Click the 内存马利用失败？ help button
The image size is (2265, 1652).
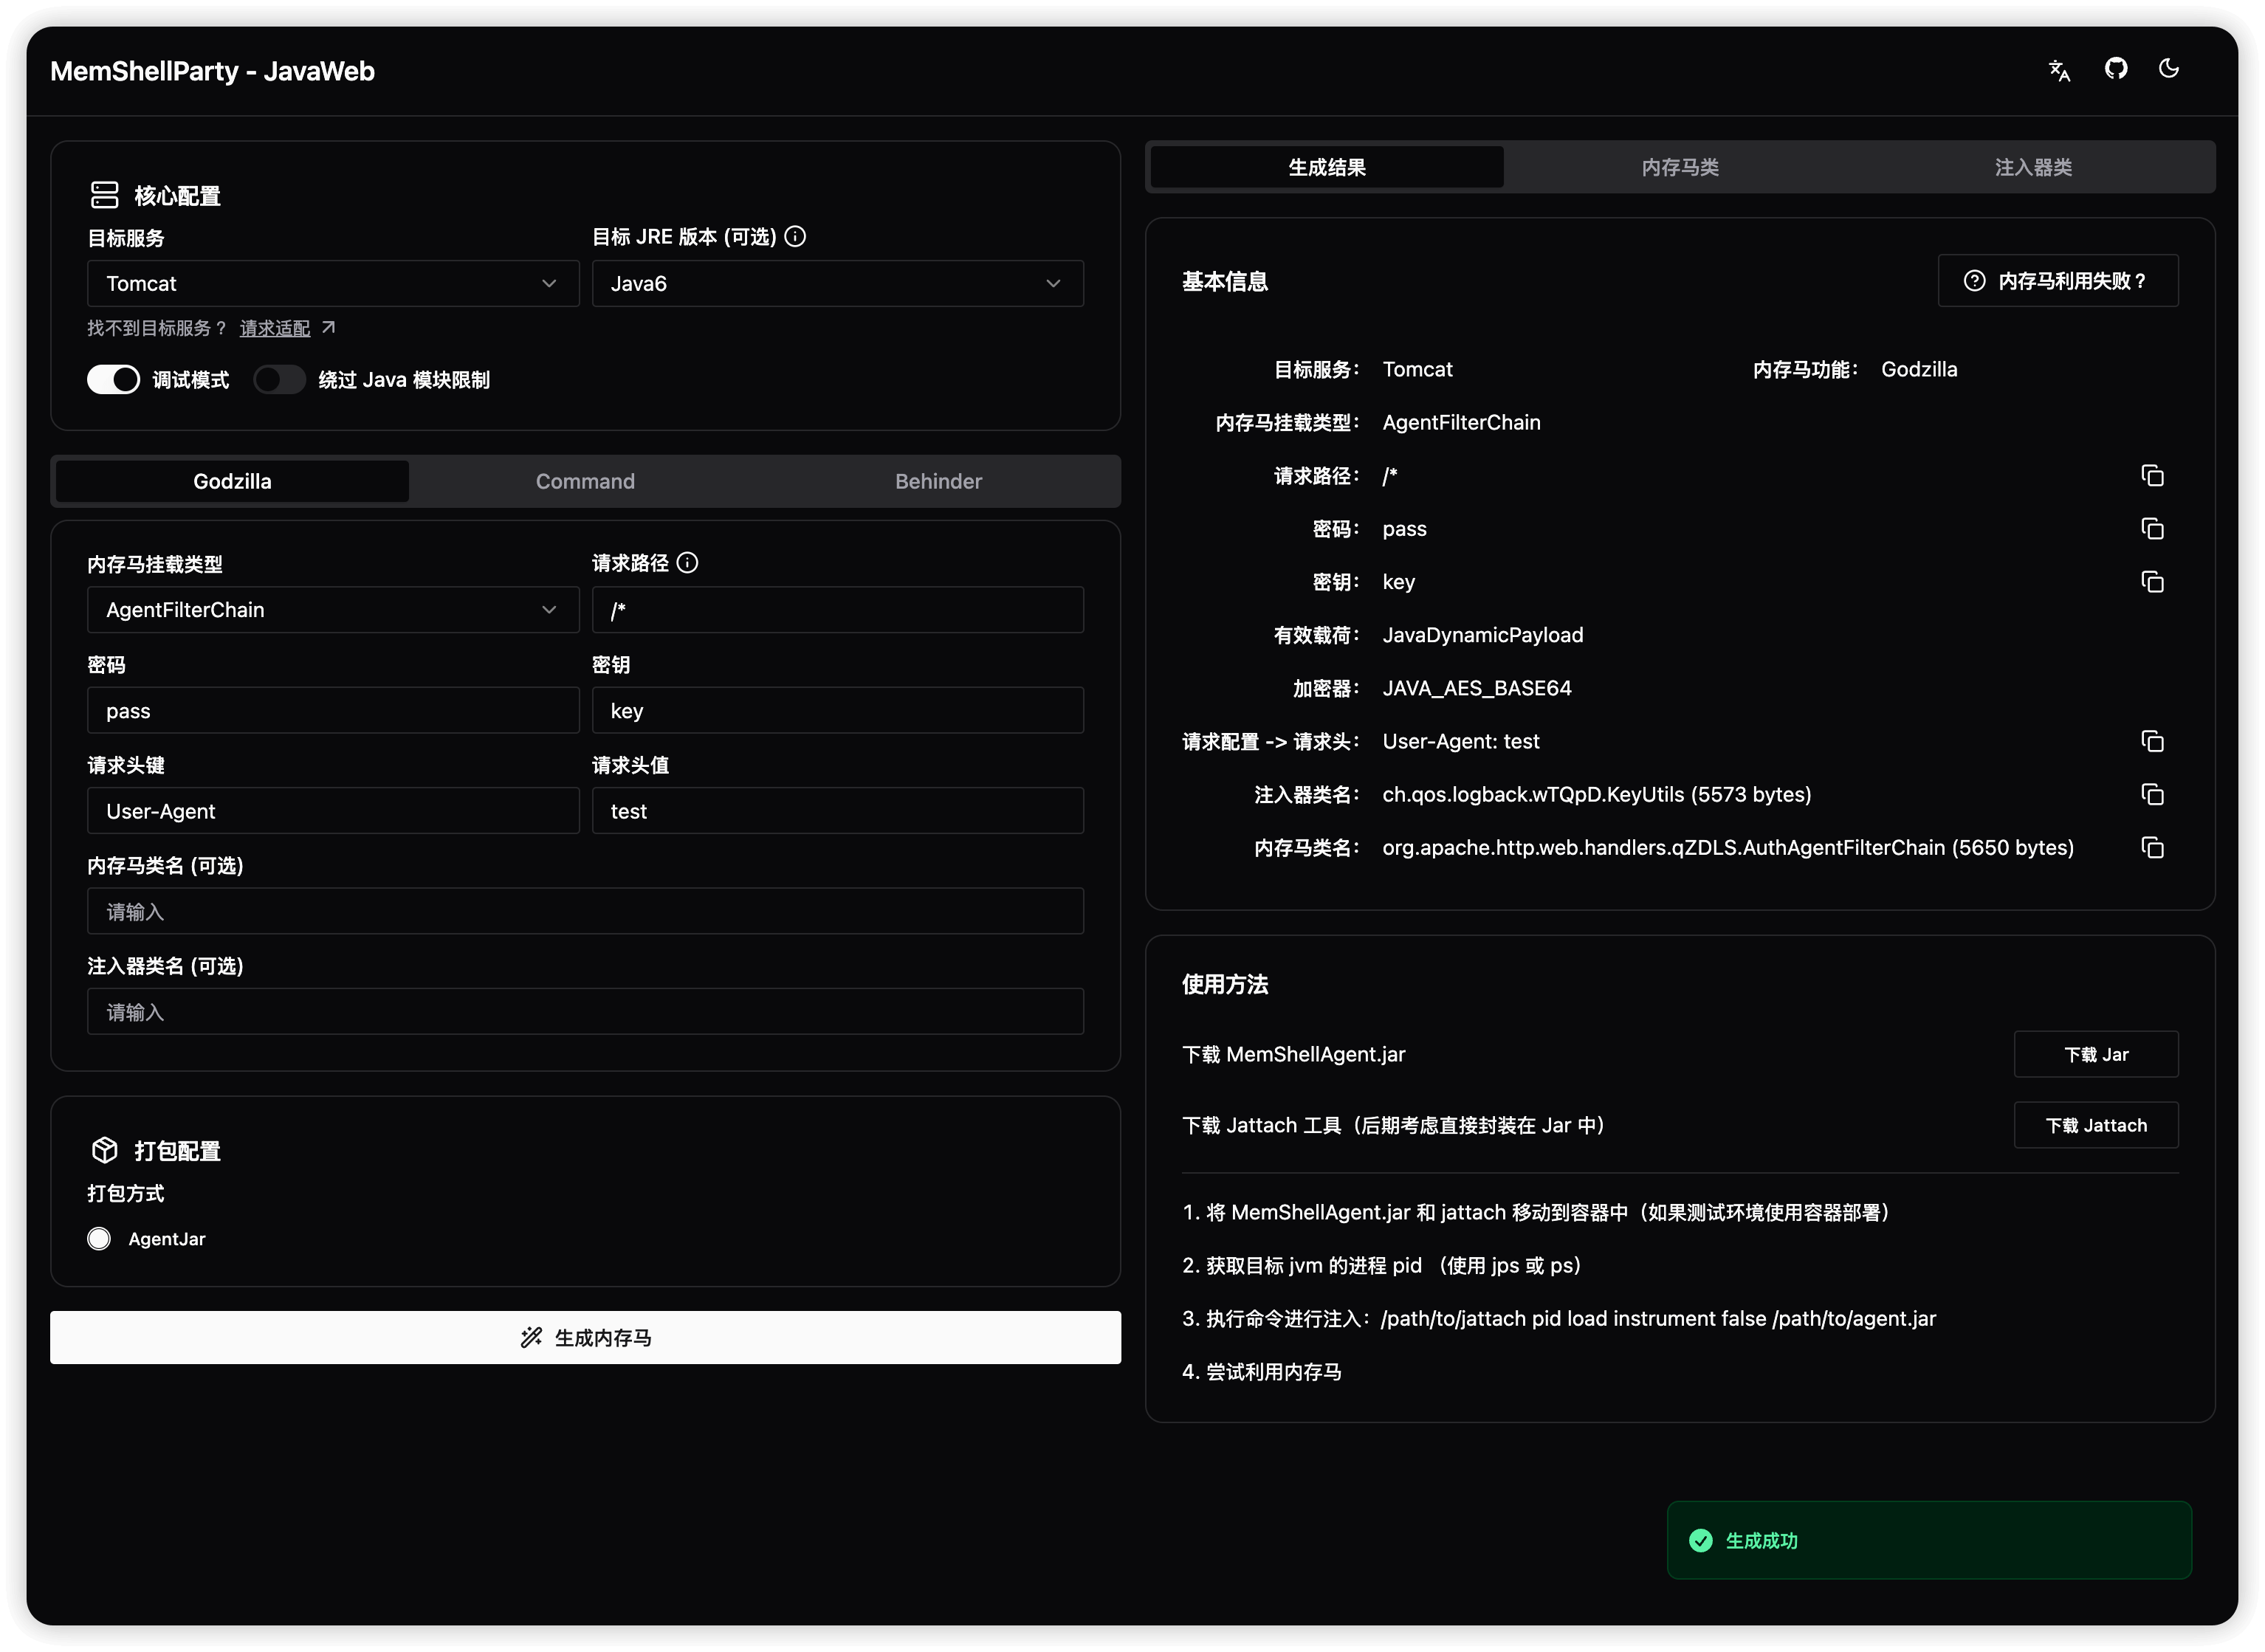coord(2057,280)
